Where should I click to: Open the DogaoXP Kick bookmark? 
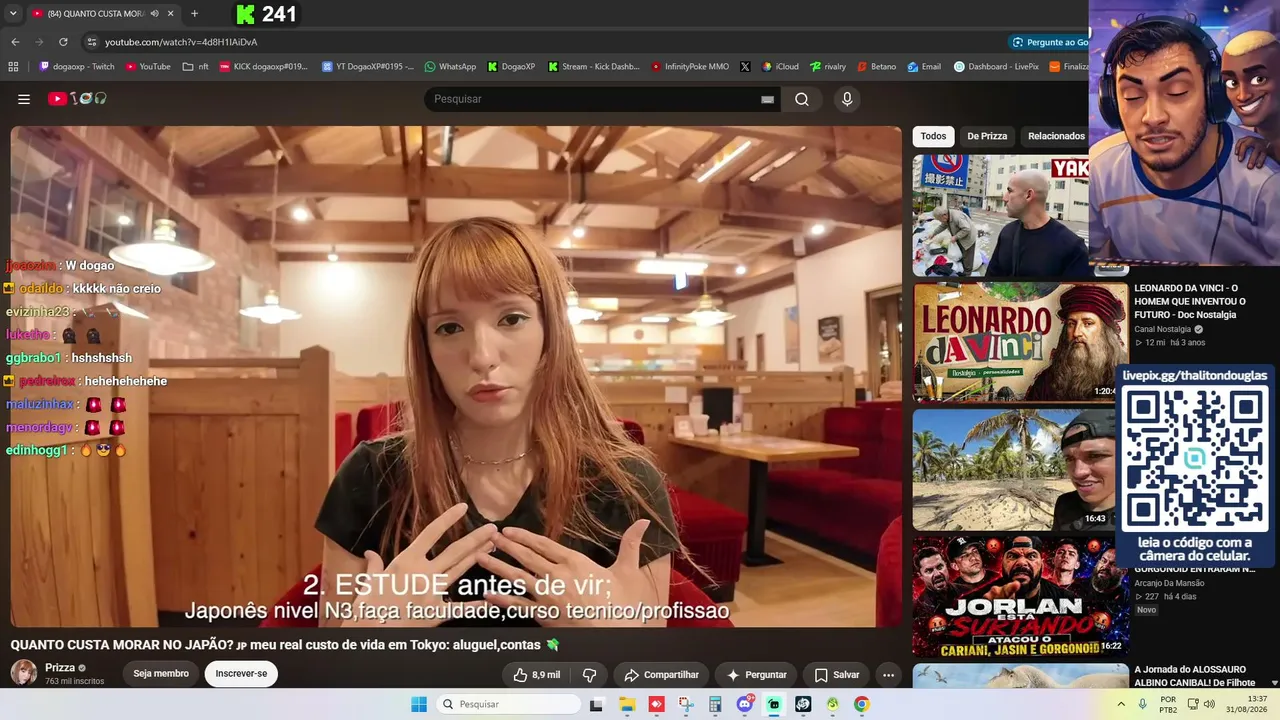coord(511,67)
